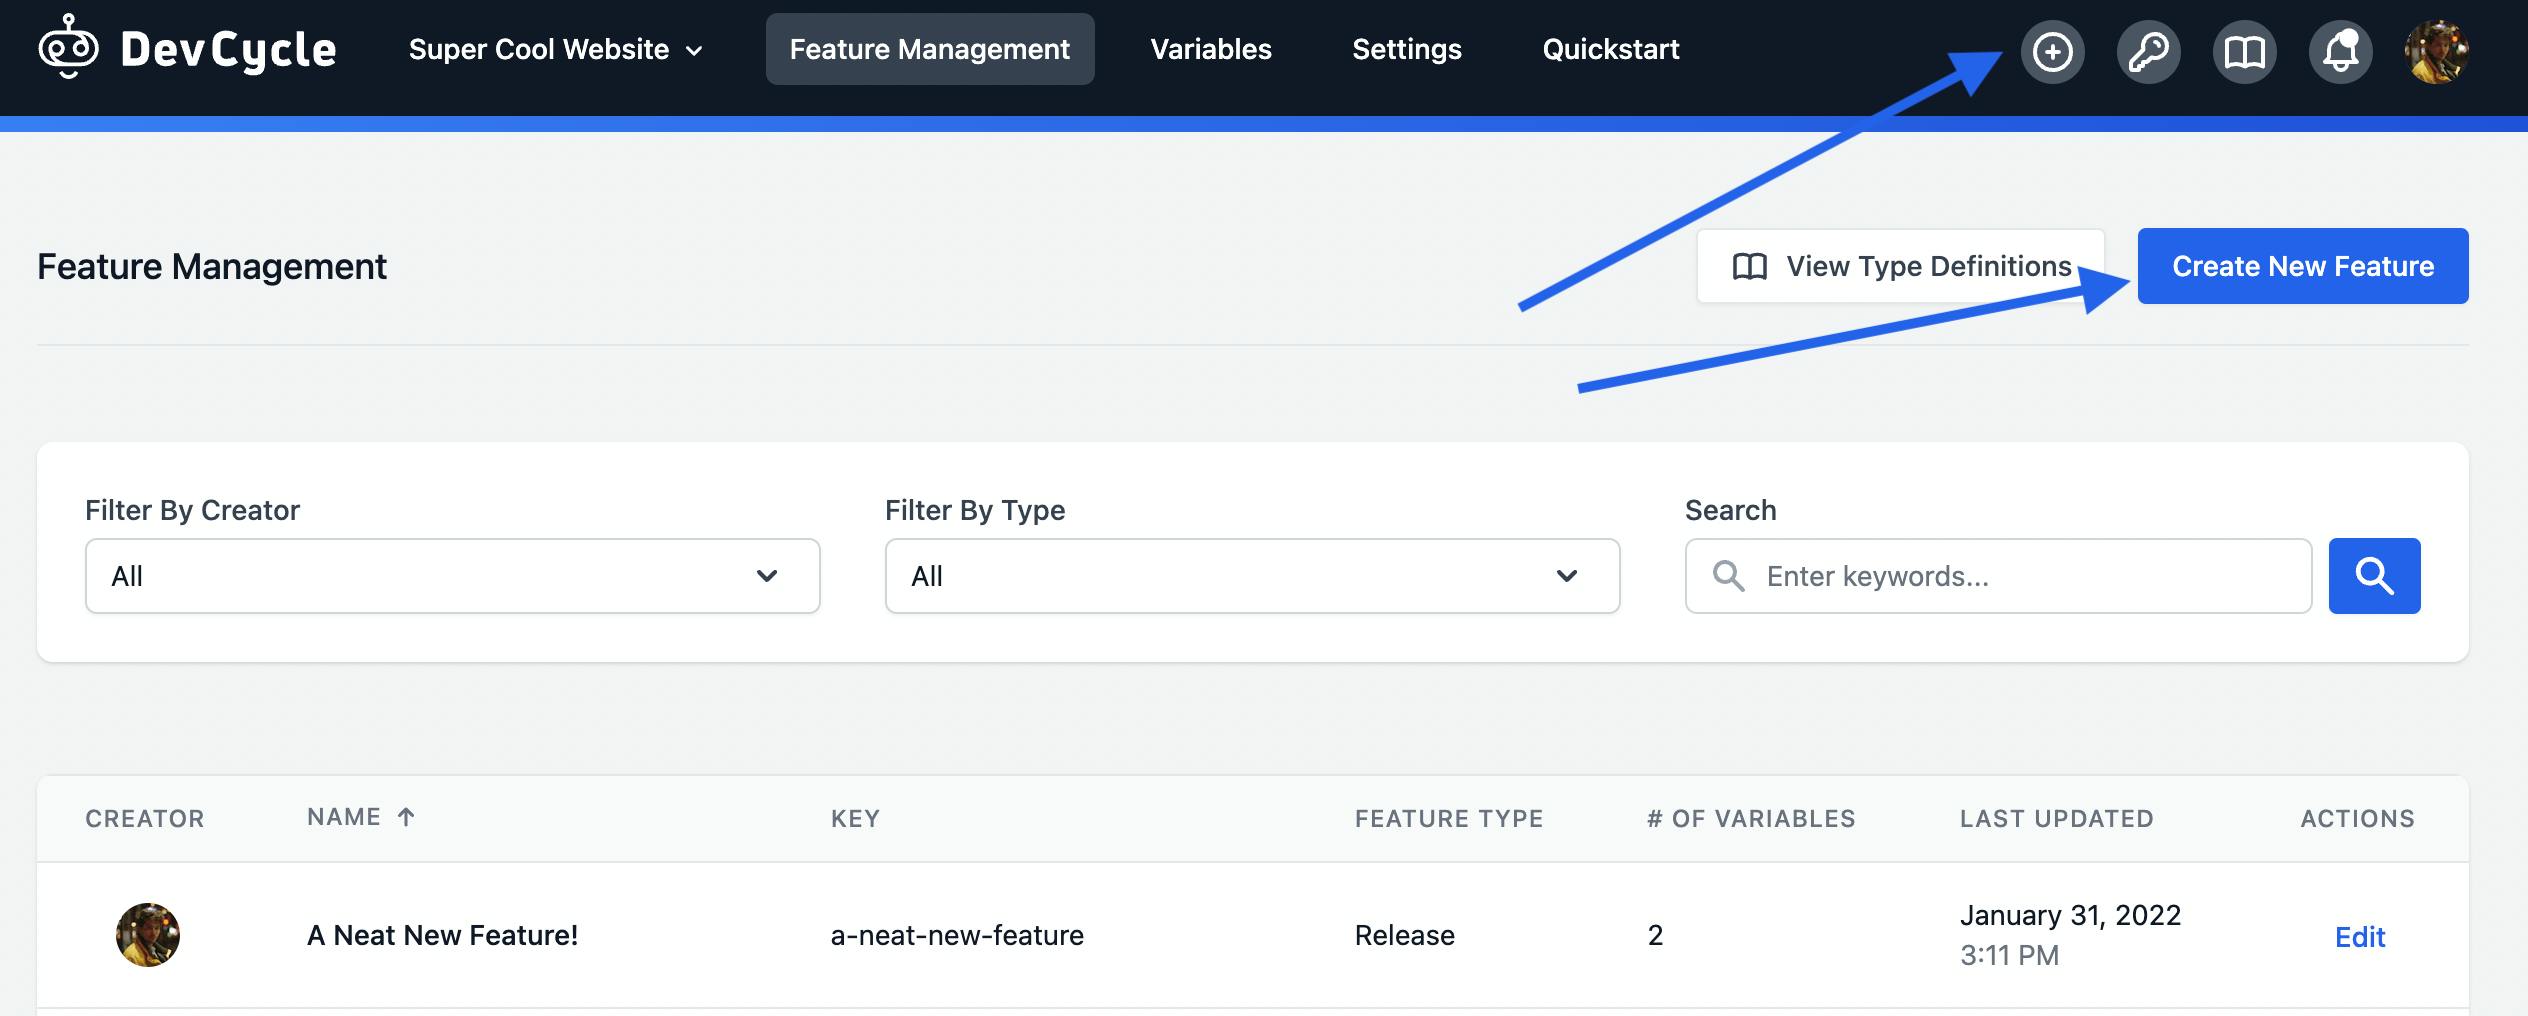The width and height of the screenshot is (2528, 1016).
Task: Toggle sorting on the NAME column
Action: (360, 817)
